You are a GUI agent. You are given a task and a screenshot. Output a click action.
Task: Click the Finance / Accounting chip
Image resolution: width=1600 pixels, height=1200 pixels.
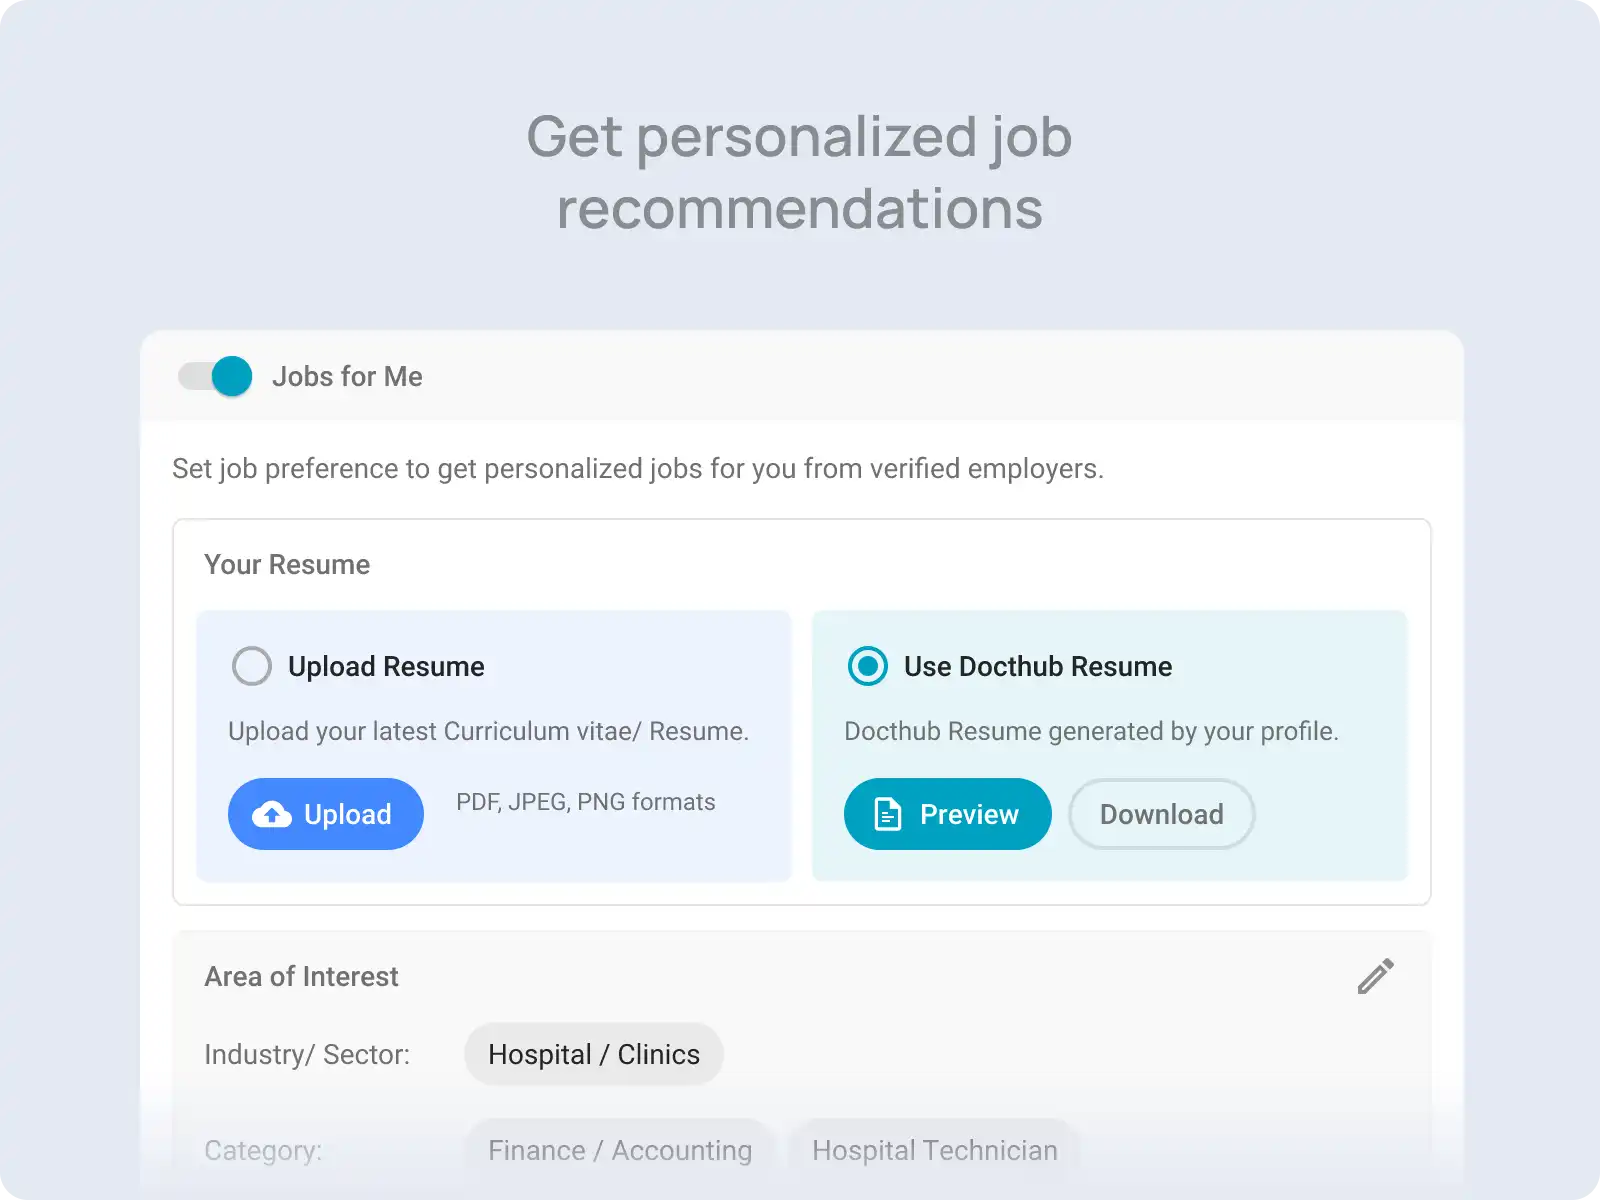coord(620,1150)
